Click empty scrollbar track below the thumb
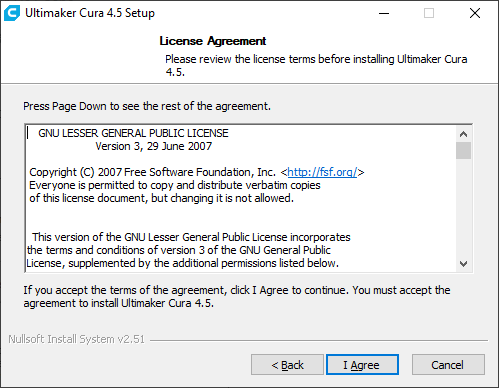Screen dimensions: 499x388 [x=463, y=207]
